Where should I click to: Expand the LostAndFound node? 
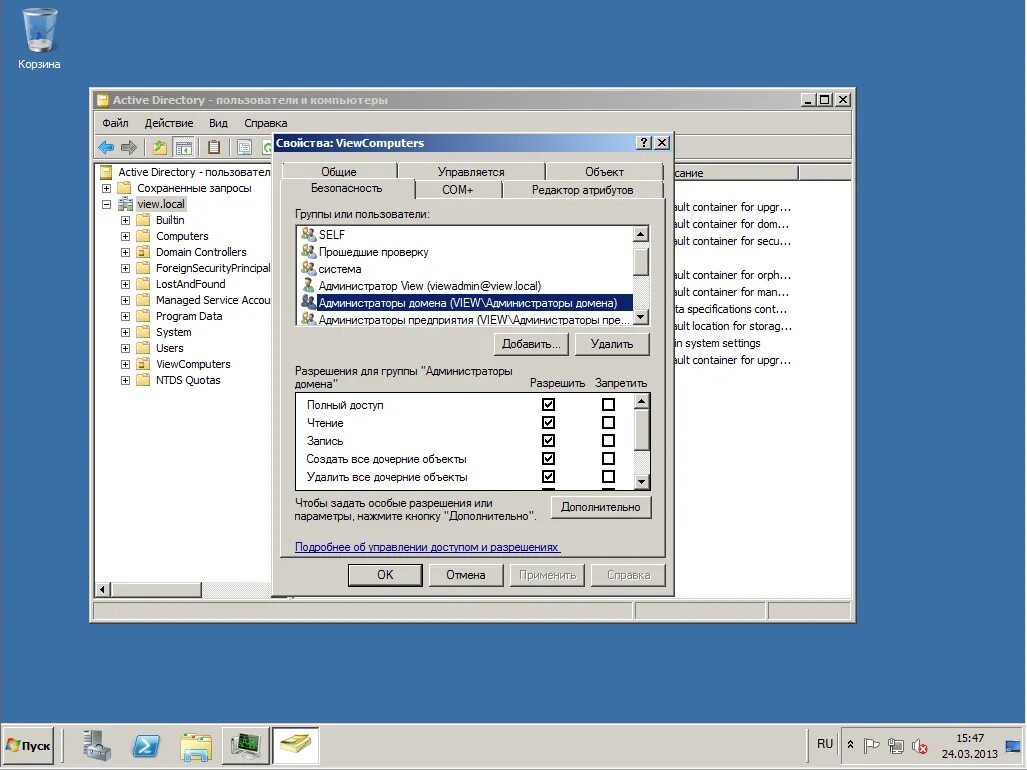click(125, 285)
